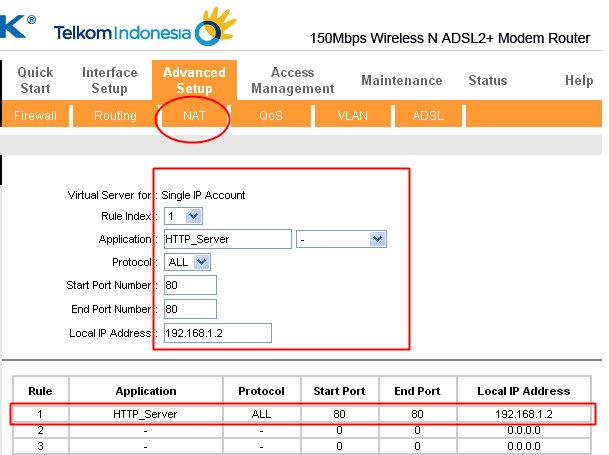Click the Application name text field

[227, 239]
